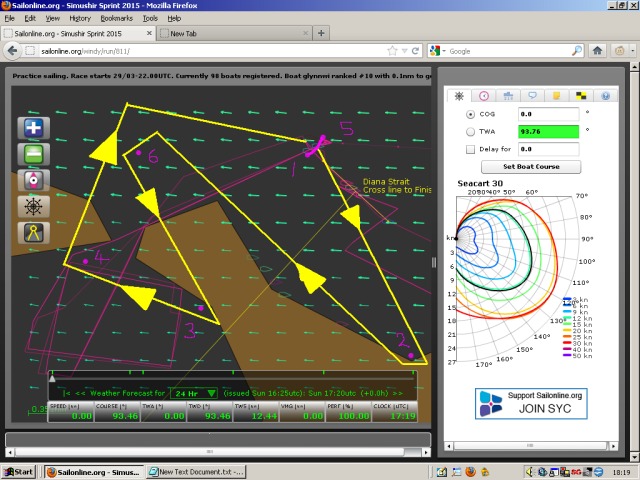Click the blue round tray icon beside clock
Viewport: 640px width, 480px height.
598,472
